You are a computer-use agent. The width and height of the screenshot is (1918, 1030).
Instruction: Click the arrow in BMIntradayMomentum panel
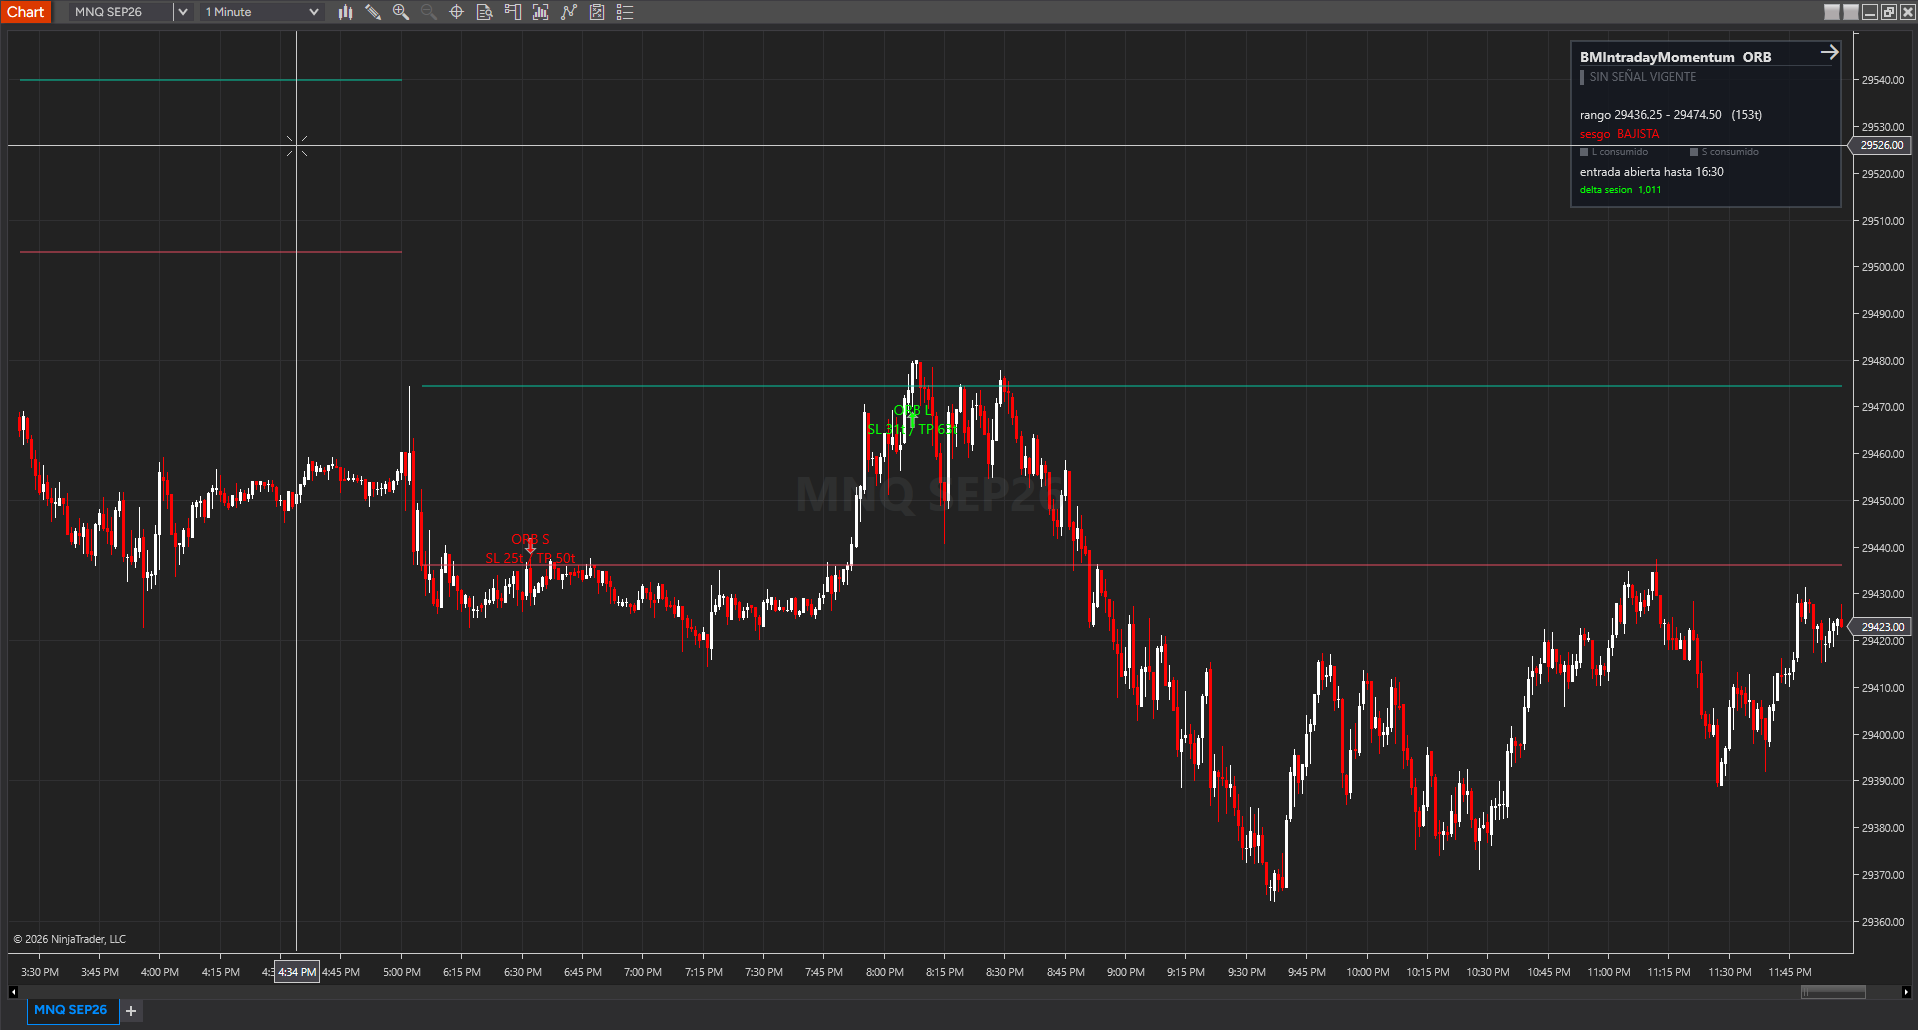click(1829, 52)
